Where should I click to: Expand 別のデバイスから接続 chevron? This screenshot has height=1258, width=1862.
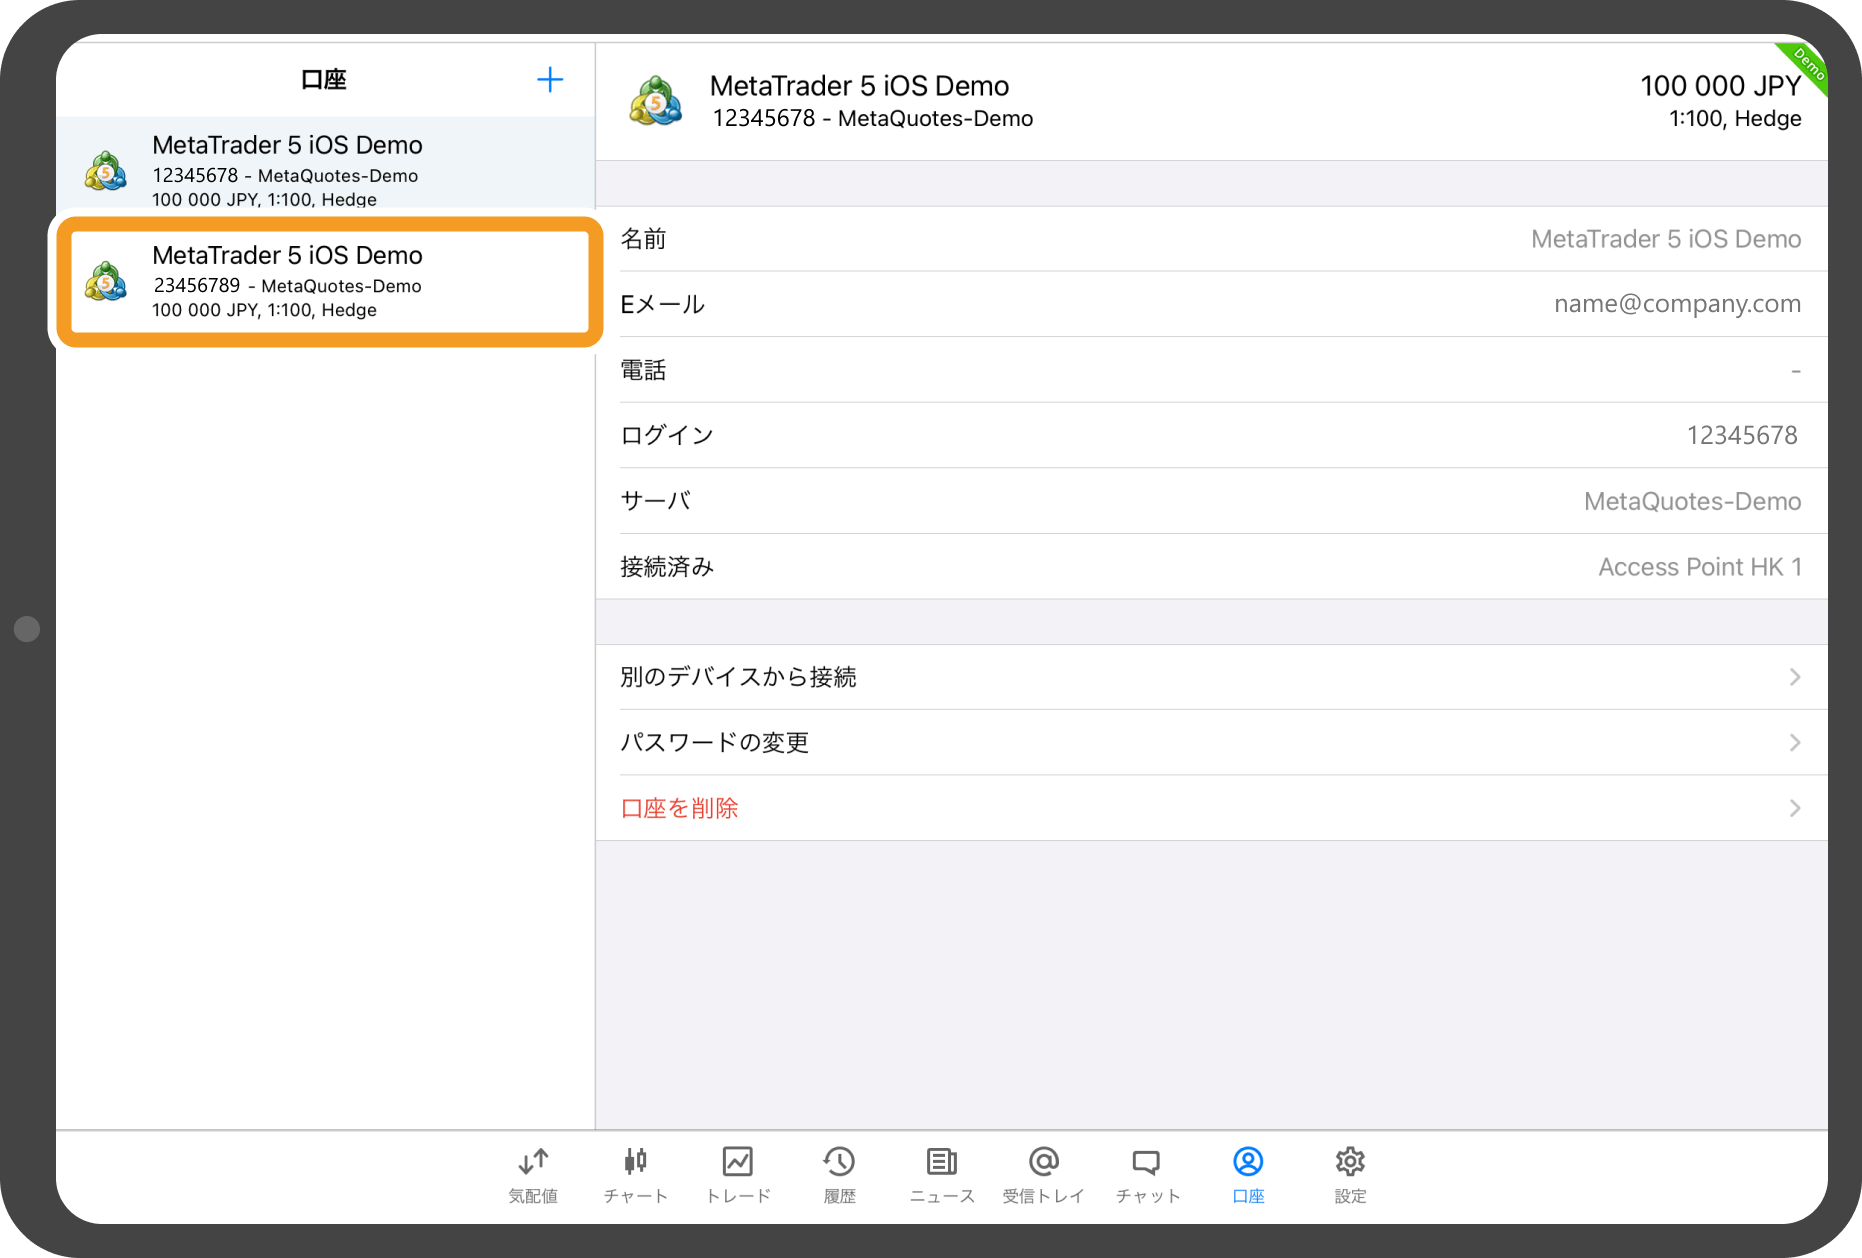(1794, 677)
